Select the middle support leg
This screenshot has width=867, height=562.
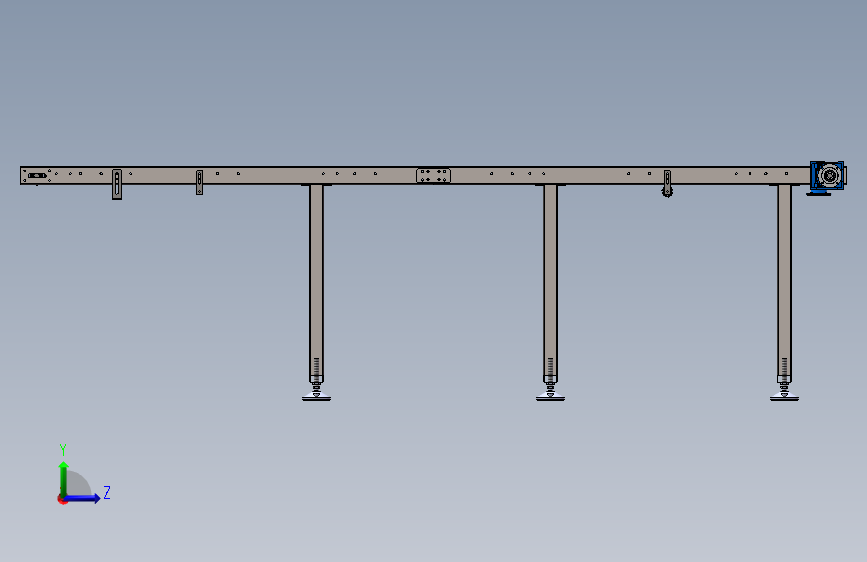pyautogui.click(x=550, y=283)
